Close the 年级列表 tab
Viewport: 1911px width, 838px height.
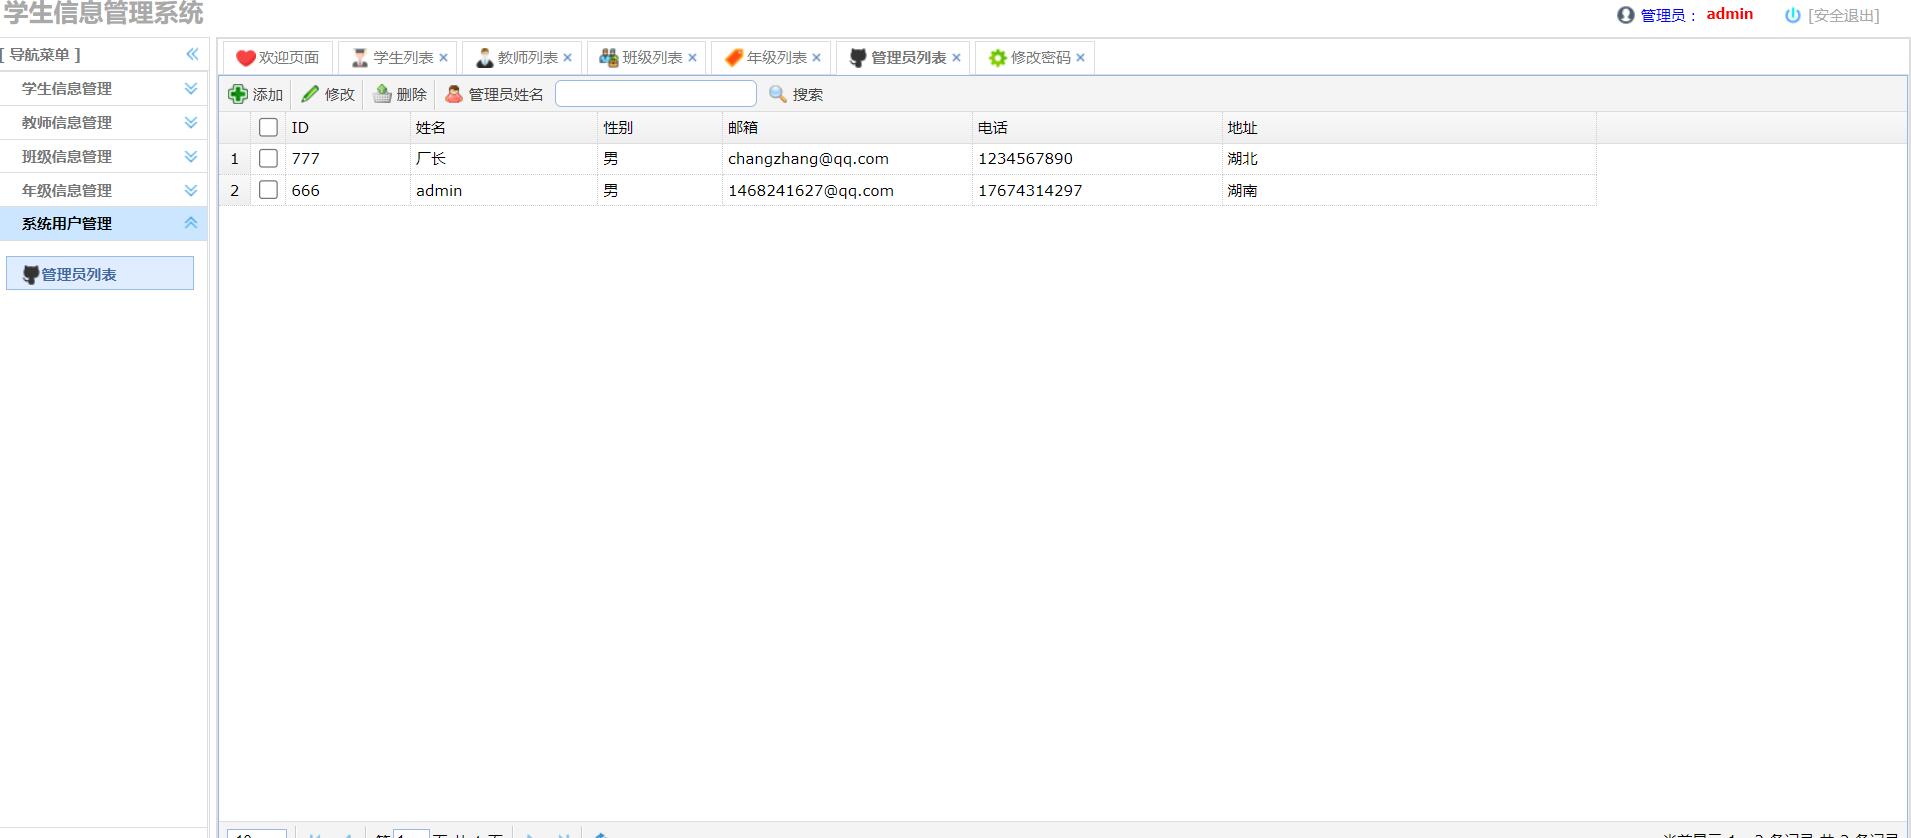tap(816, 58)
